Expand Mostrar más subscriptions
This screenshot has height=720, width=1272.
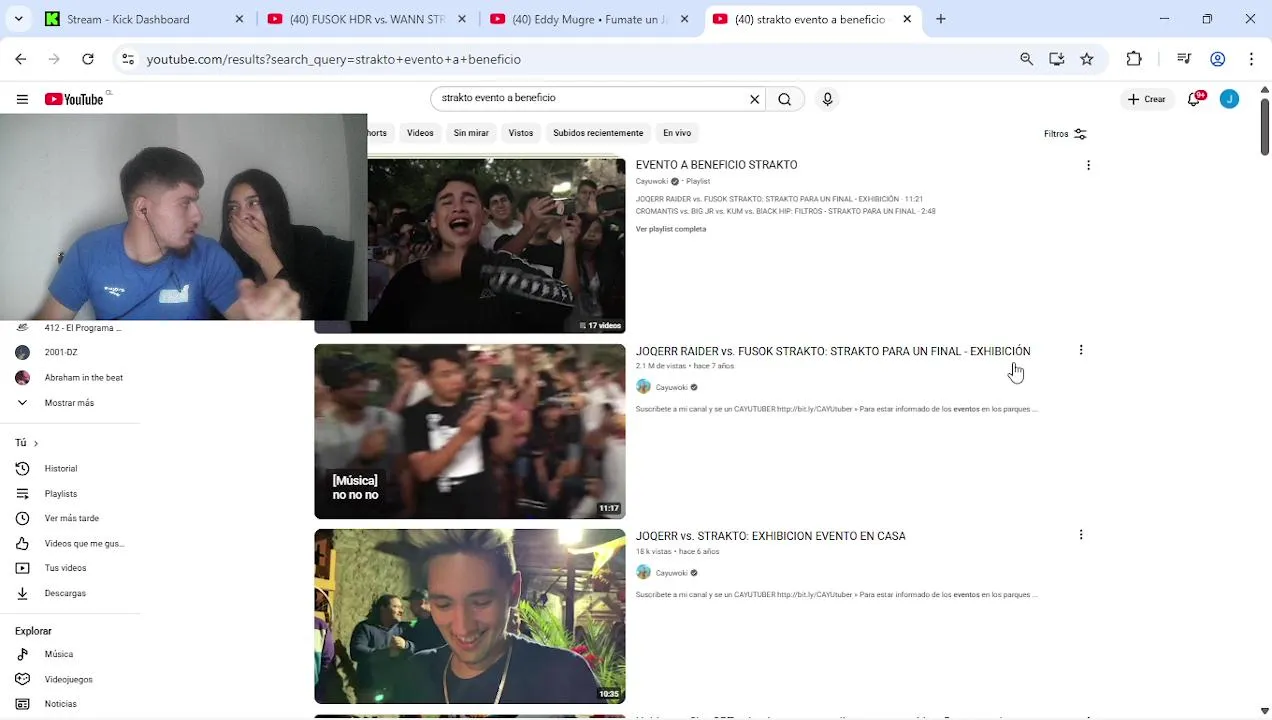69,403
